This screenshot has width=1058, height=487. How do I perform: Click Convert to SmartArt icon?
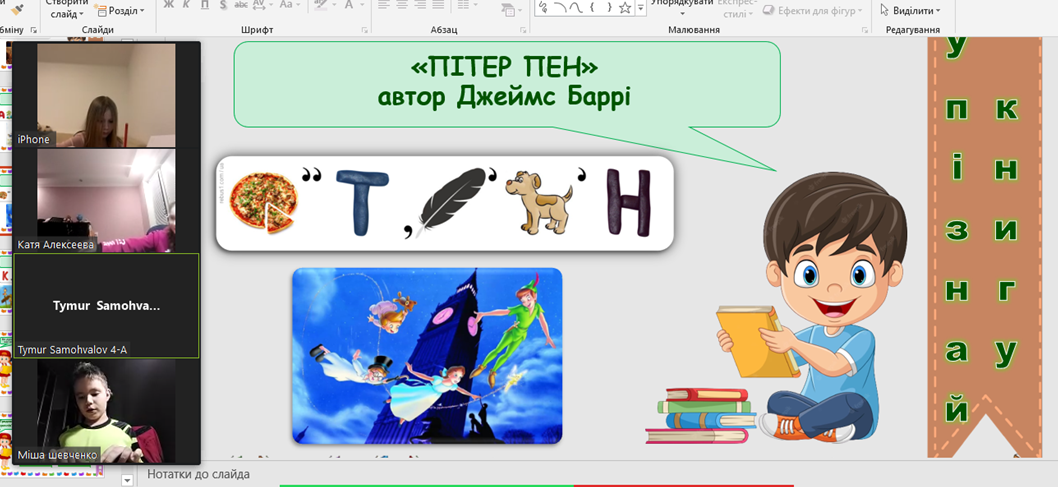(x=508, y=10)
